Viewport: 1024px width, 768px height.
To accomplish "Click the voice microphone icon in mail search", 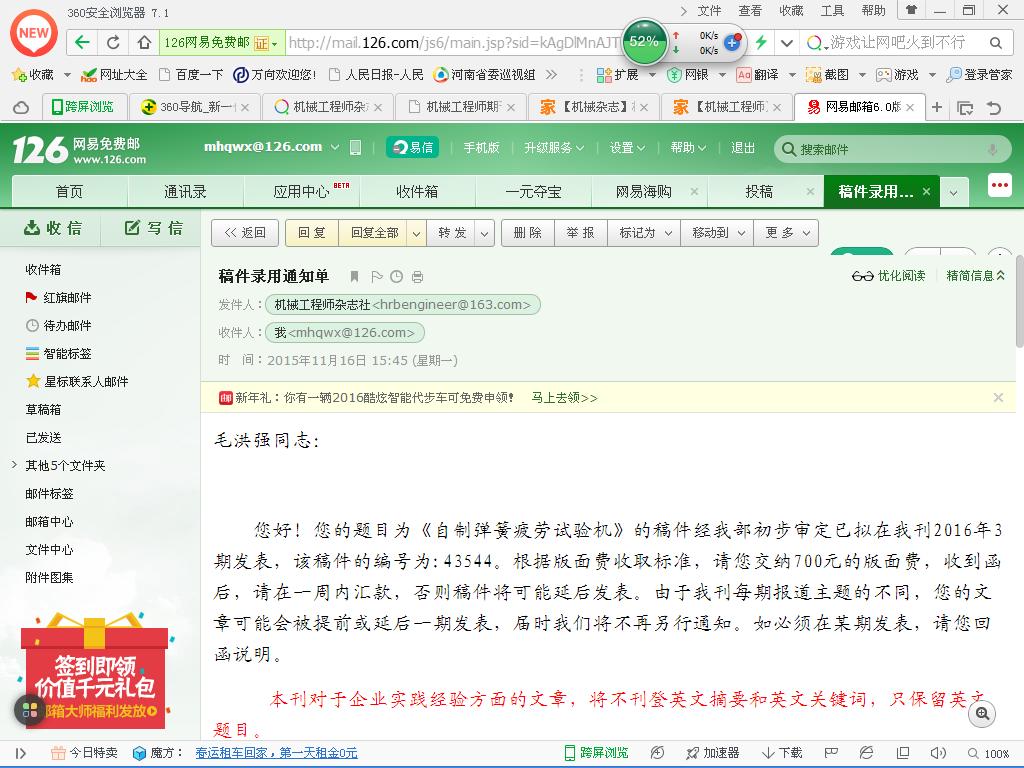I will (993, 150).
